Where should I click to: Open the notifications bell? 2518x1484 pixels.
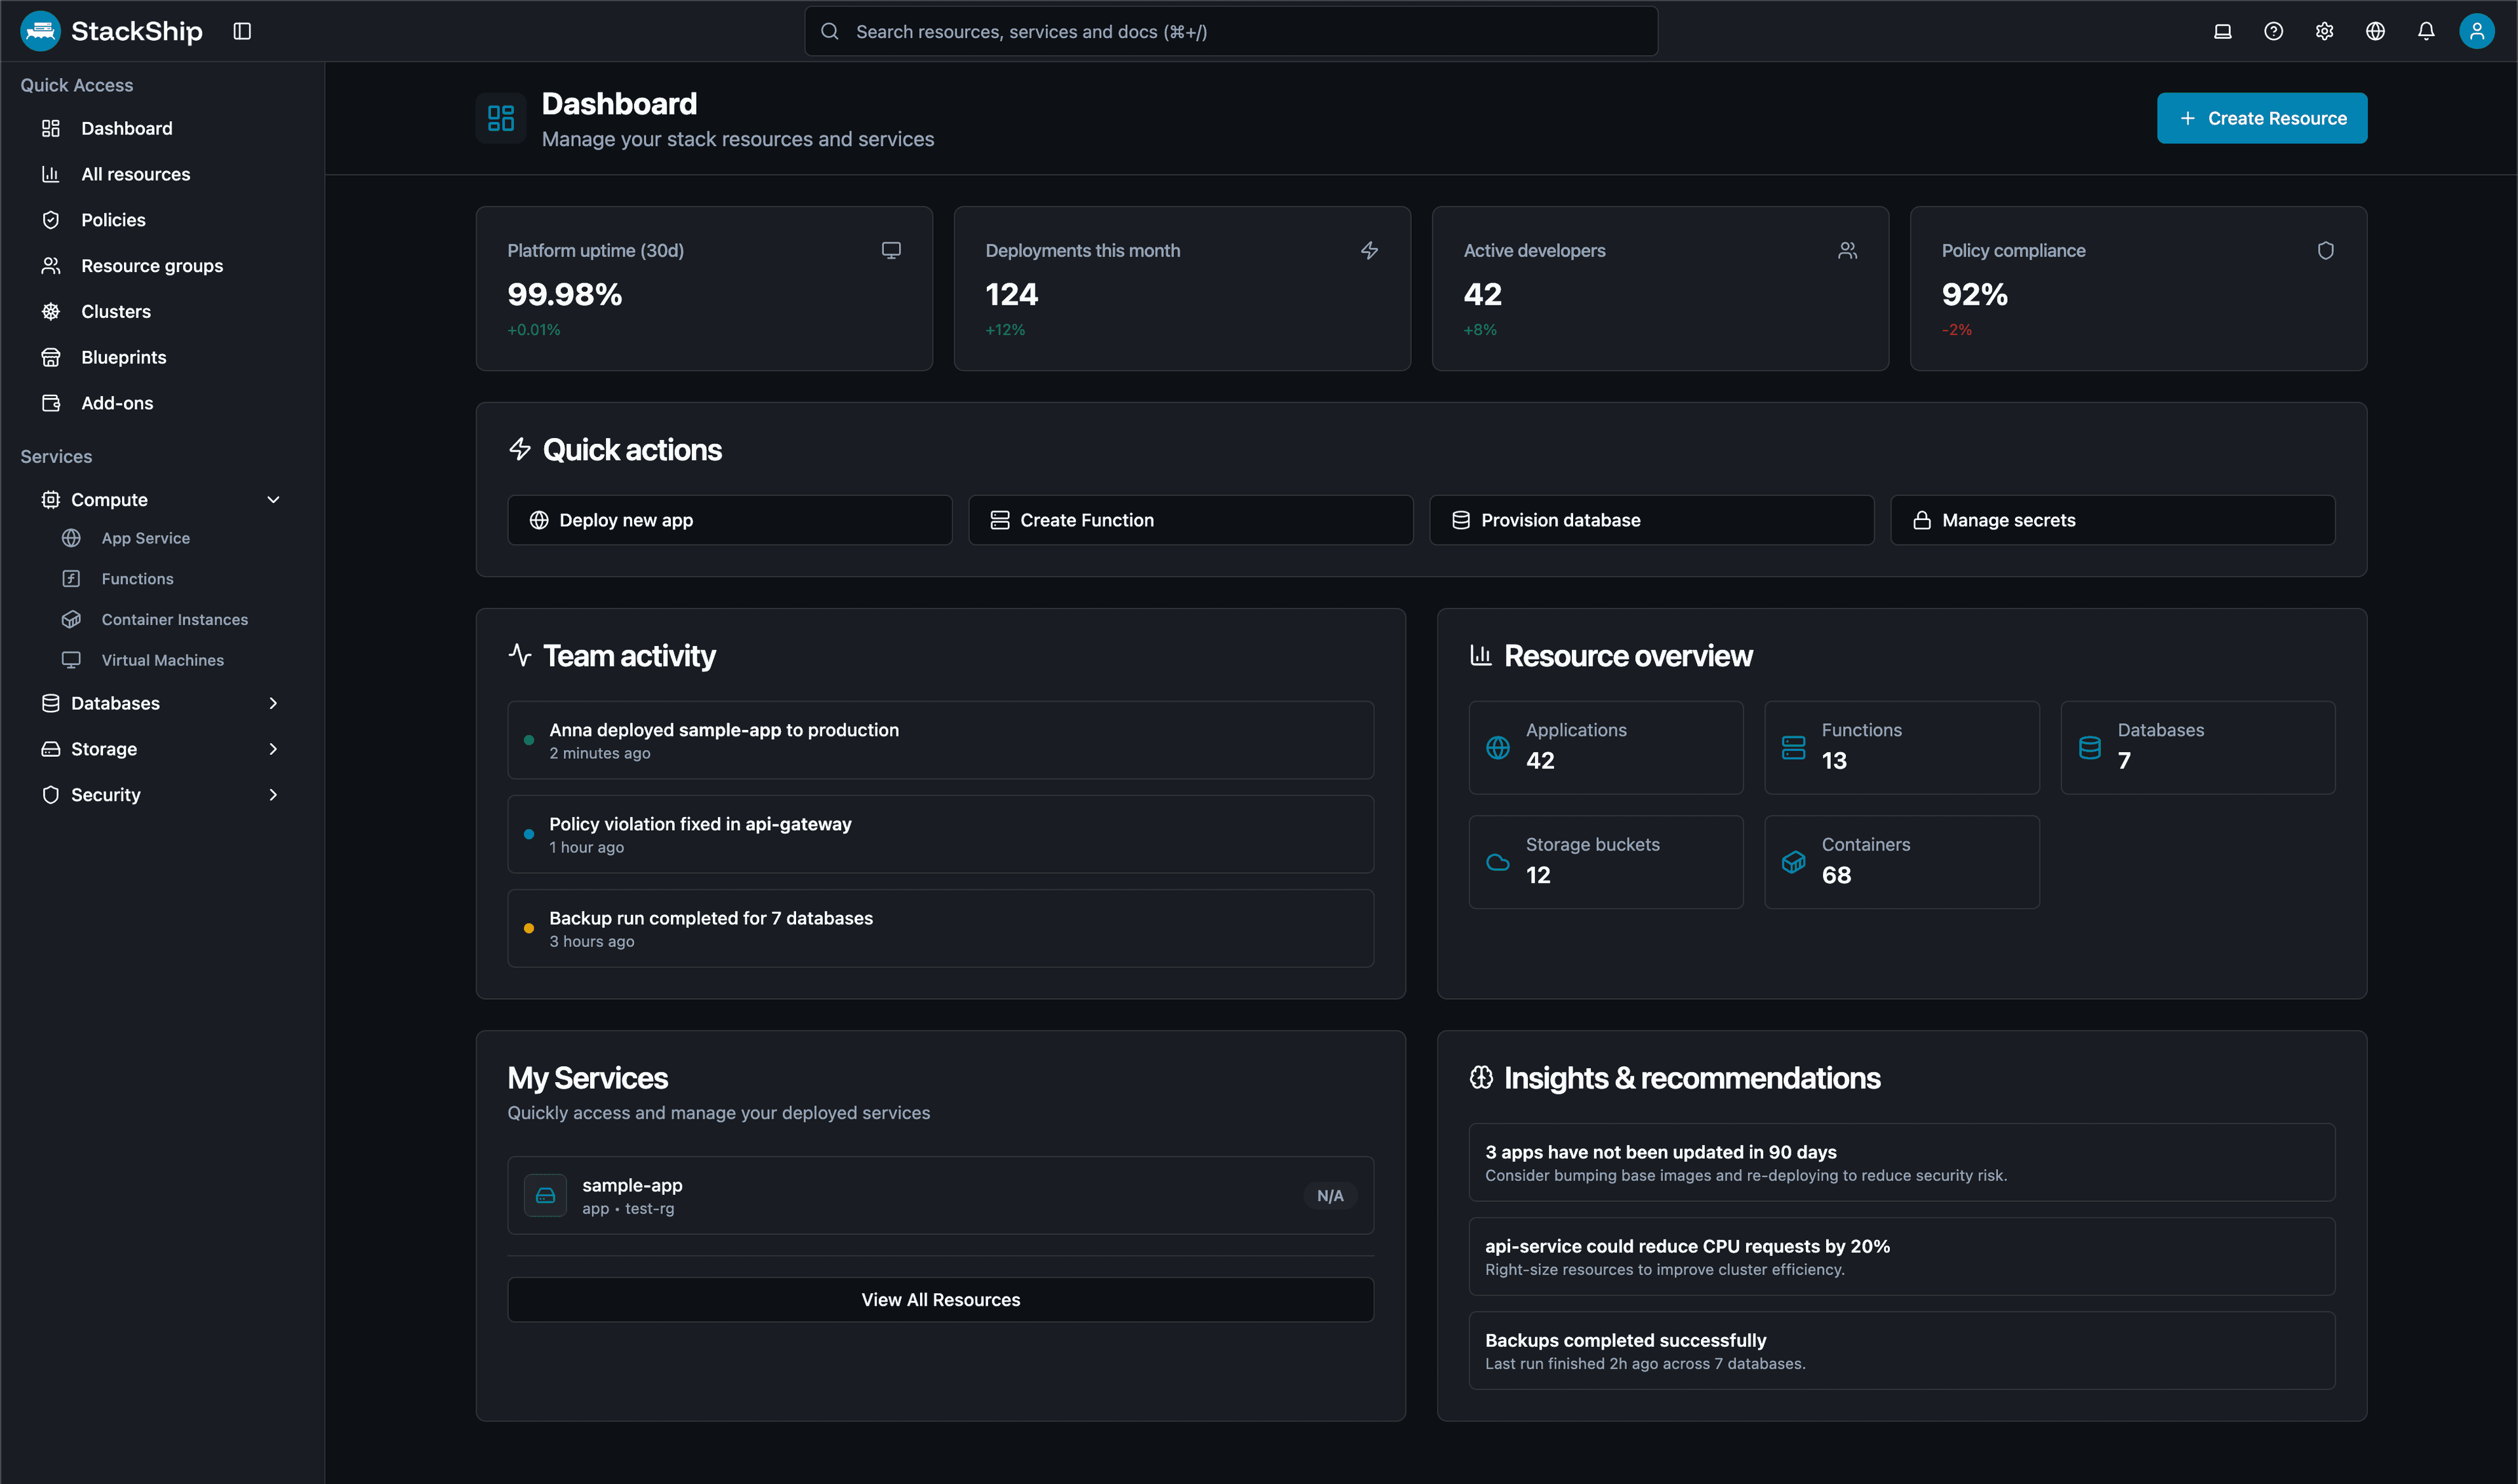point(2425,31)
